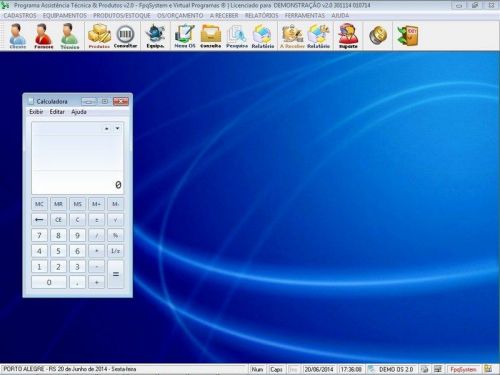Open the Técnico icon
This screenshot has height=375, width=500.
point(70,36)
